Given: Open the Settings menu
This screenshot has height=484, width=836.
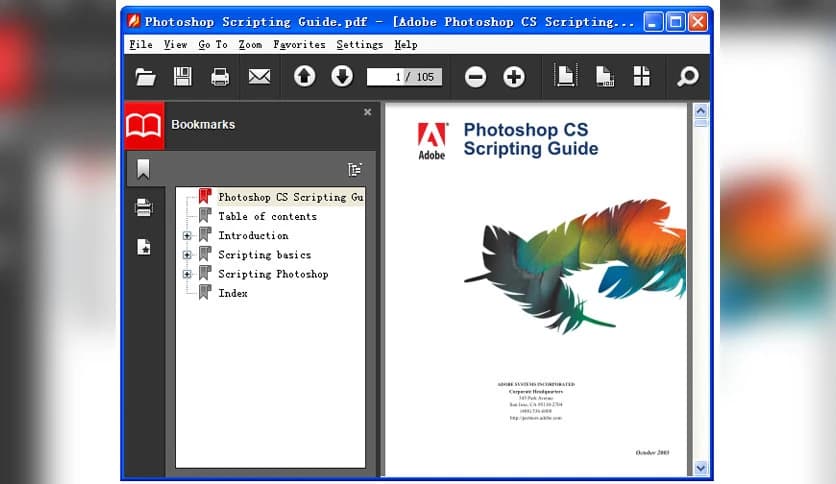Looking at the screenshot, I should 359,45.
